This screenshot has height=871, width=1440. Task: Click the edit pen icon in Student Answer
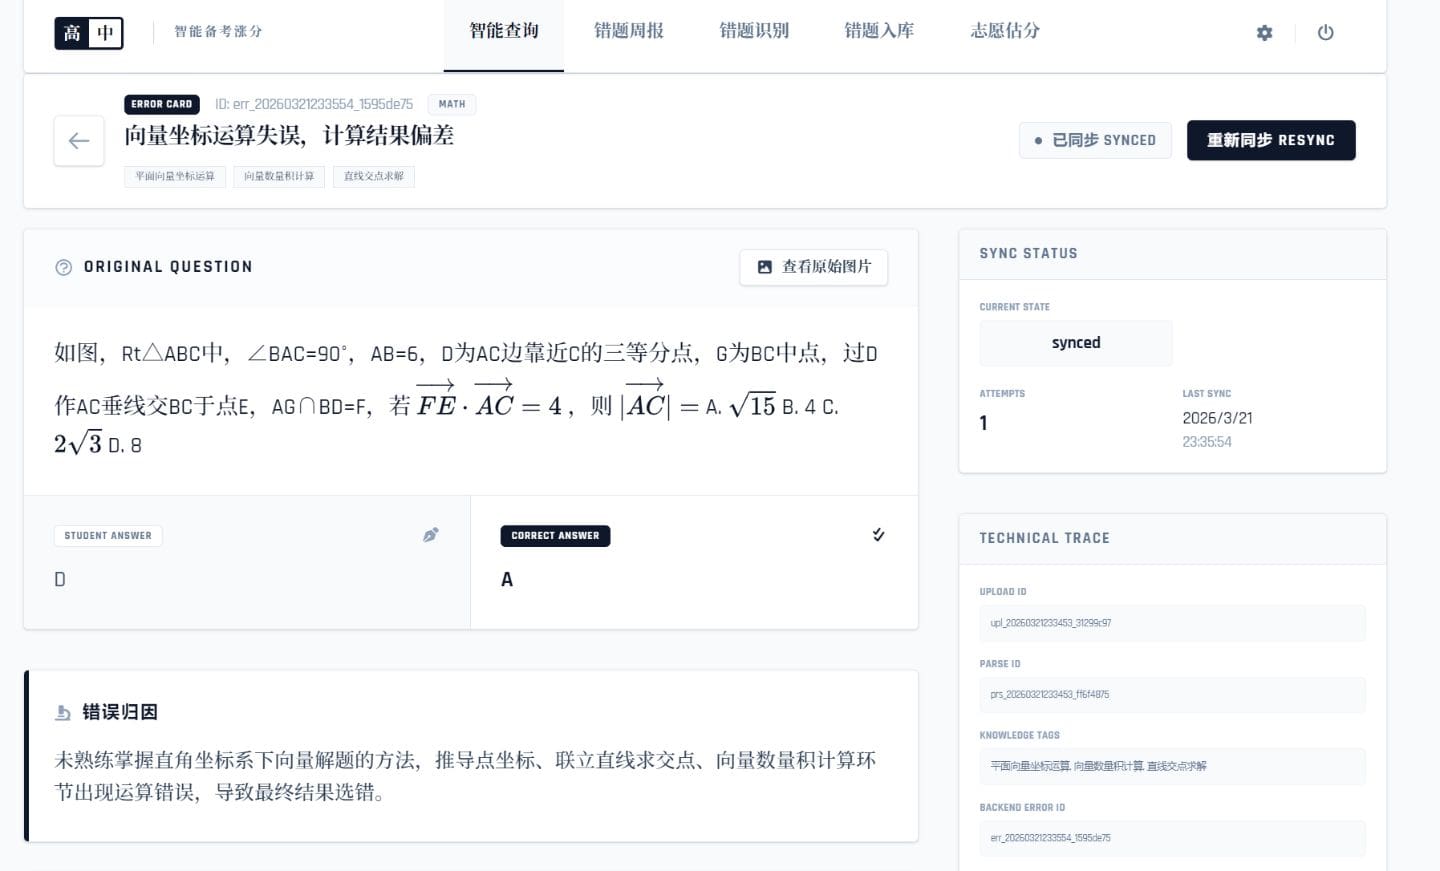tap(431, 535)
